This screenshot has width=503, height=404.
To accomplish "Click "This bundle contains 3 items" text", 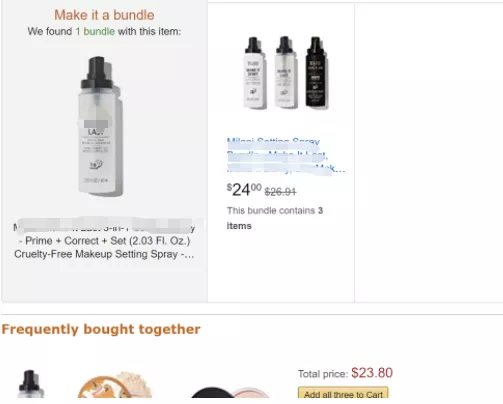I will 275,218.
